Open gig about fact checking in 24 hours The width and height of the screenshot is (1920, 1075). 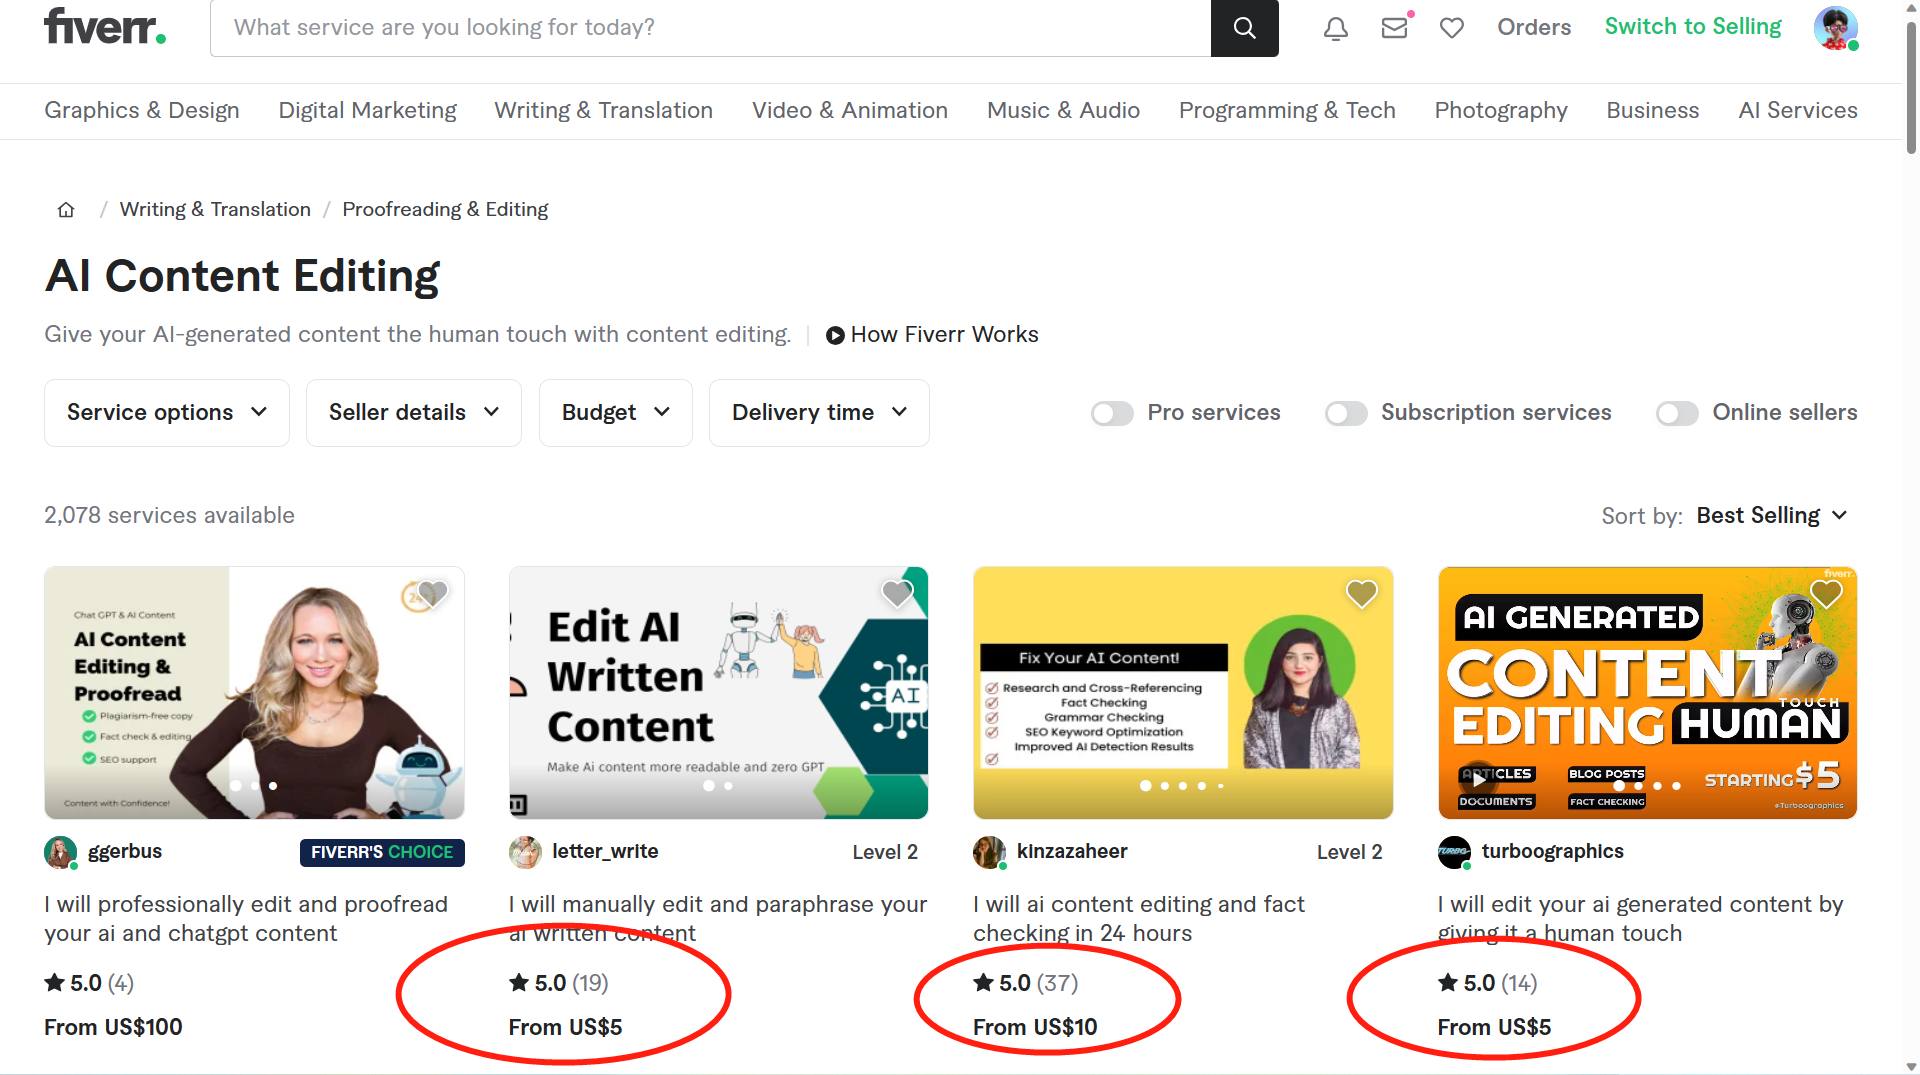point(1139,919)
